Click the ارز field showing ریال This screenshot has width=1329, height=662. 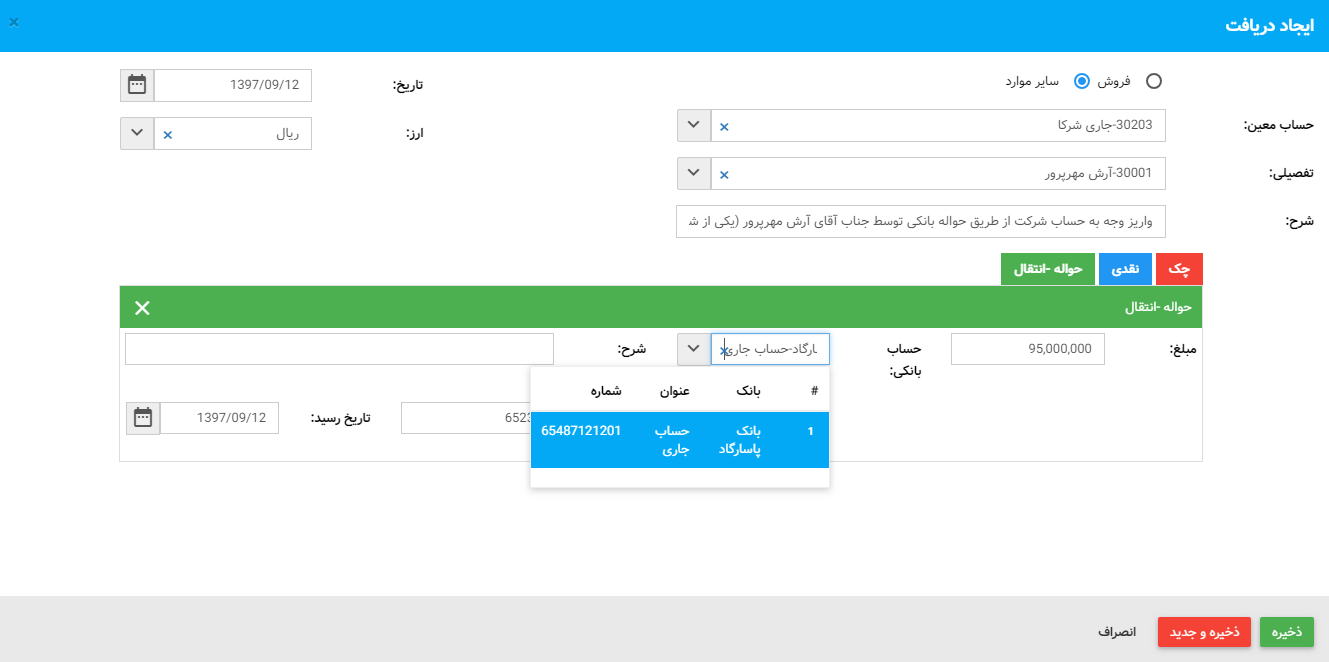pos(233,134)
